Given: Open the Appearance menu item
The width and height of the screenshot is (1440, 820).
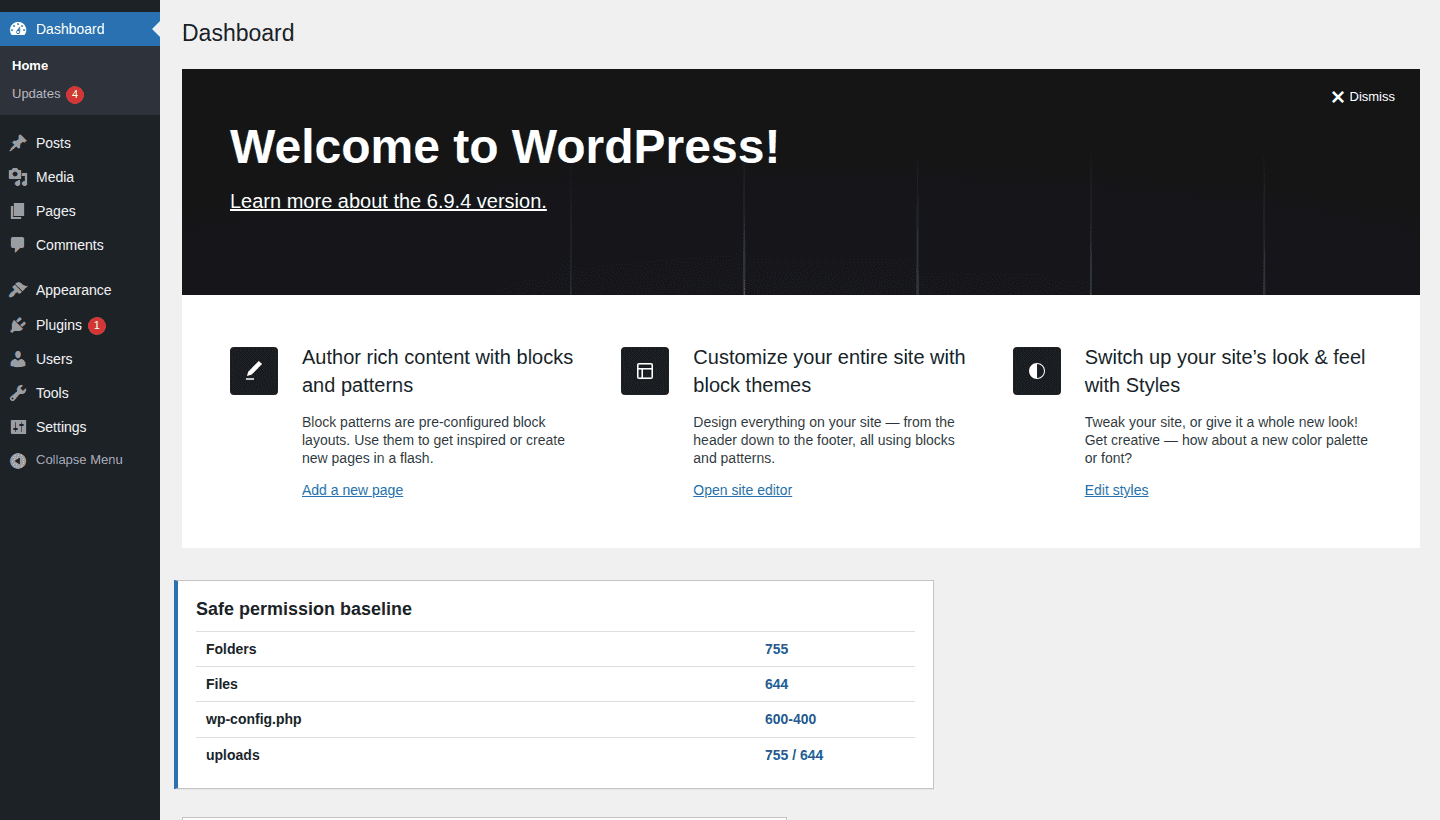Looking at the screenshot, I should [80, 290].
